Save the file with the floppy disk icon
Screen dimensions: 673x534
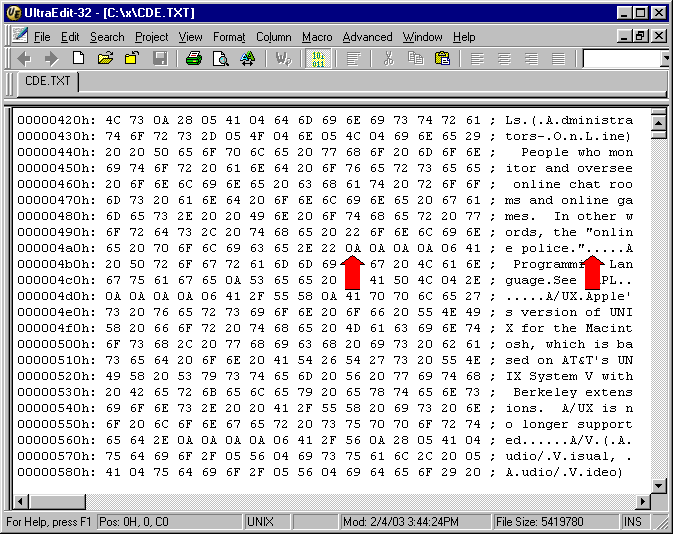pyautogui.click(x=160, y=58)
